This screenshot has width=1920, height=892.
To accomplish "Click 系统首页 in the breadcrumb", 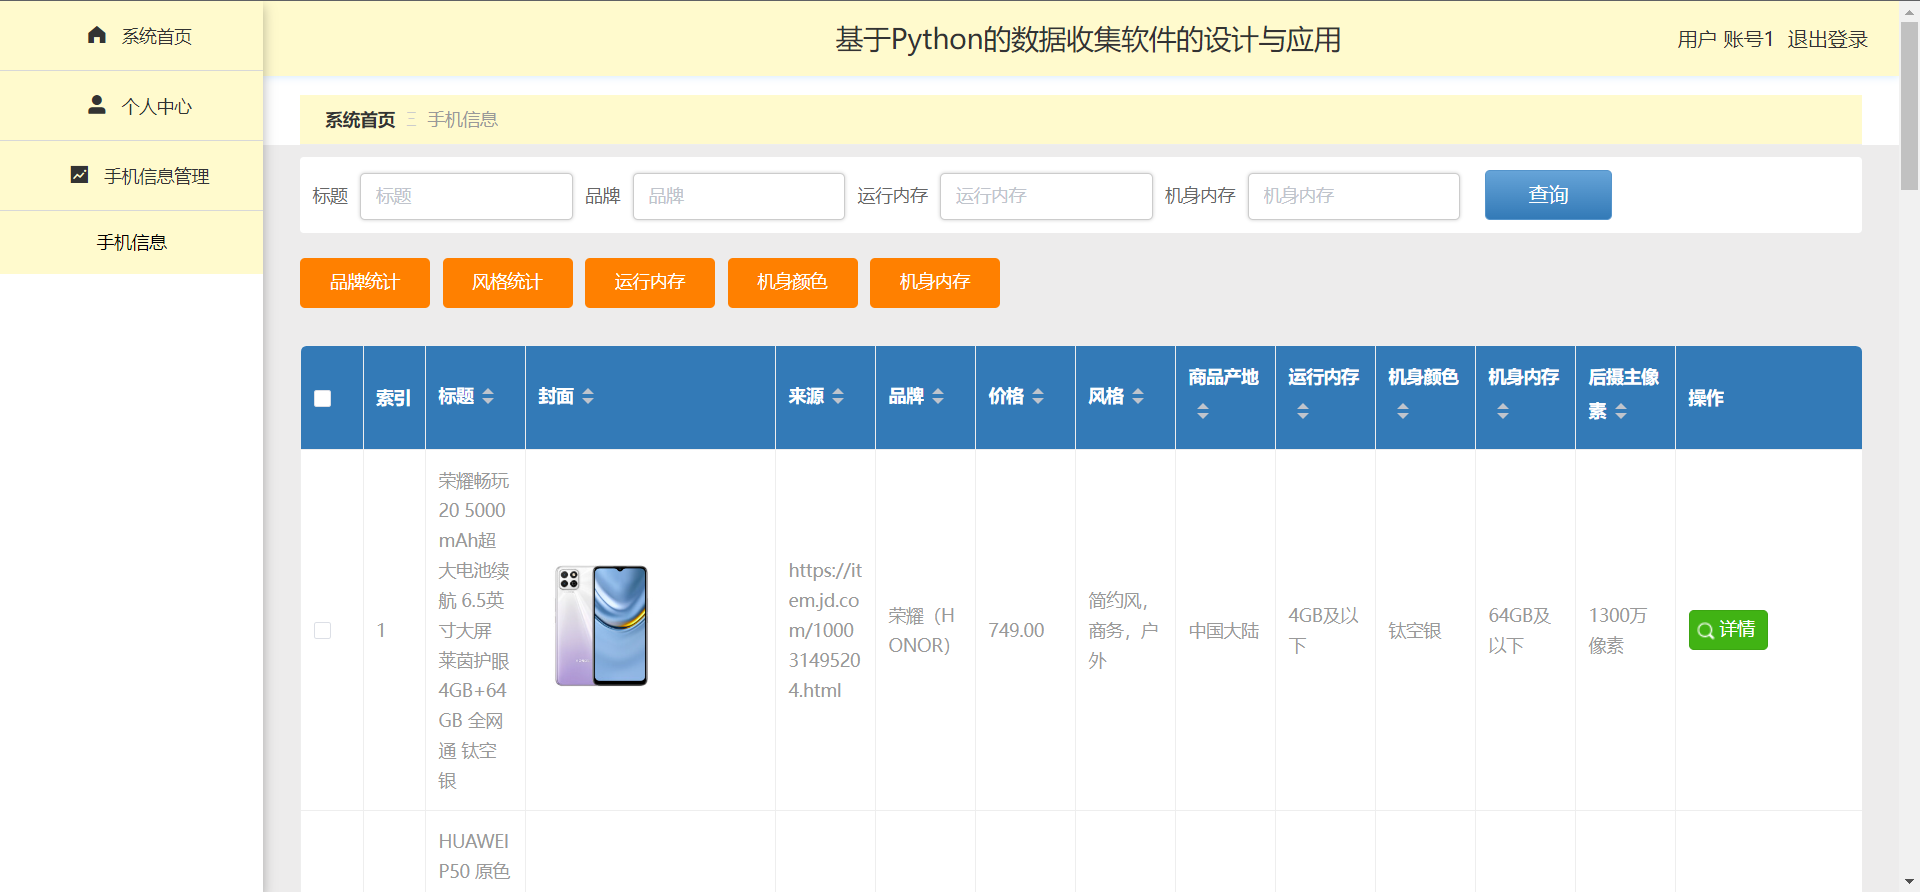I will (x=360, y=120).
